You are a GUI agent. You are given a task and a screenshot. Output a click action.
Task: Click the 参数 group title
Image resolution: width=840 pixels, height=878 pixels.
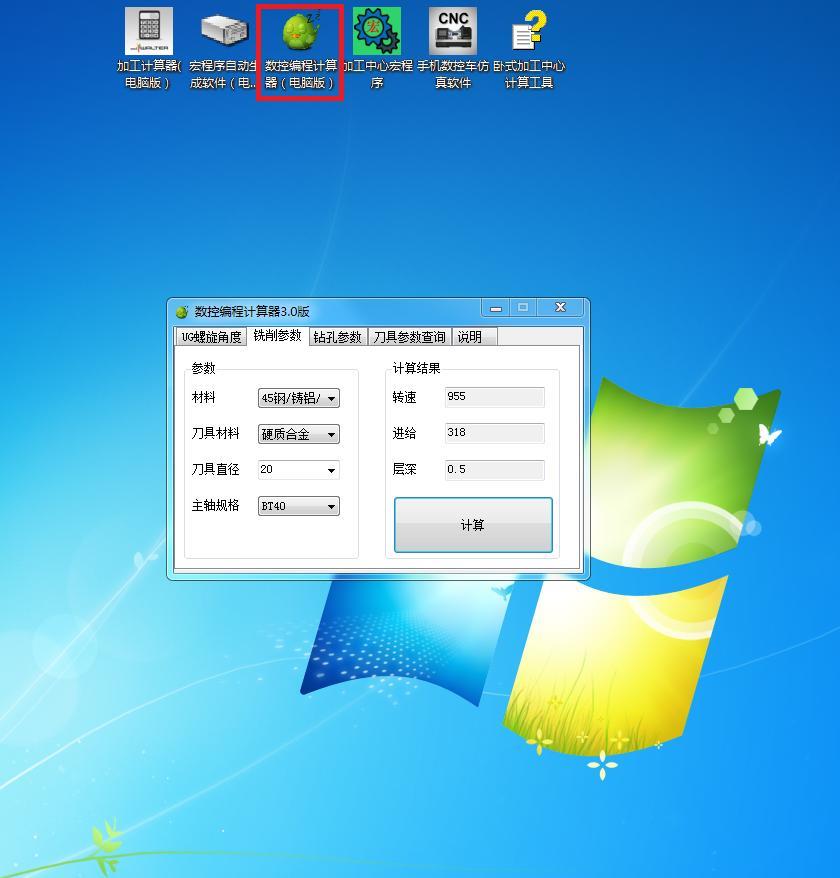point(203,368)
